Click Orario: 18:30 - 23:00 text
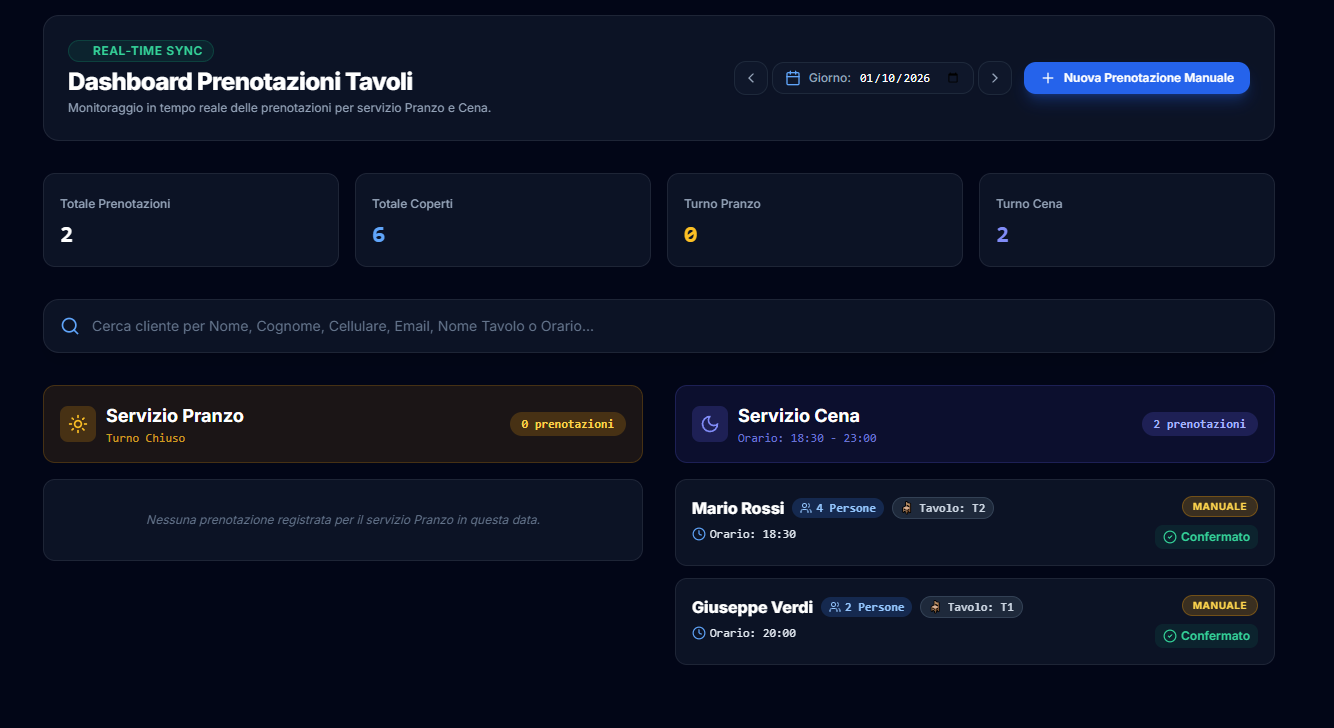Viewport: 1334px width, 728px height. point(807,438)
